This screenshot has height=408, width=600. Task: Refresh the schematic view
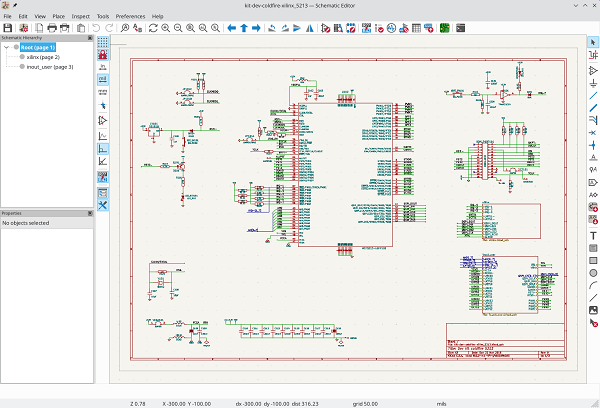pos(153,28)
